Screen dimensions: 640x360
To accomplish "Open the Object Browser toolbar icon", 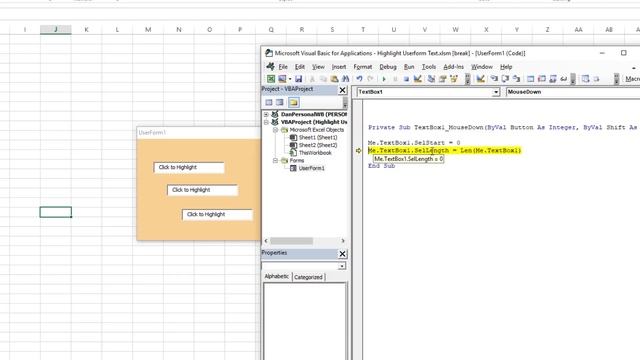I will coord(453,79).
